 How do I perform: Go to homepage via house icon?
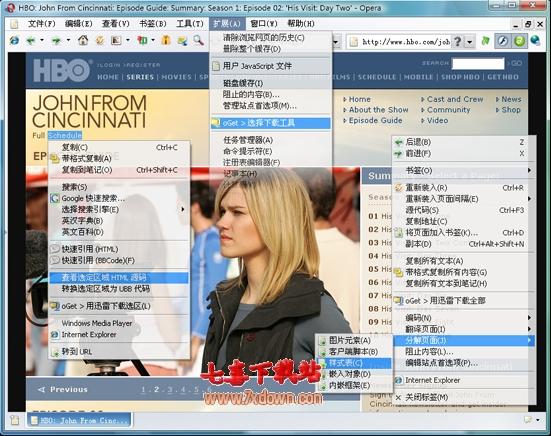pyautogui.click(x=83, y=40)
